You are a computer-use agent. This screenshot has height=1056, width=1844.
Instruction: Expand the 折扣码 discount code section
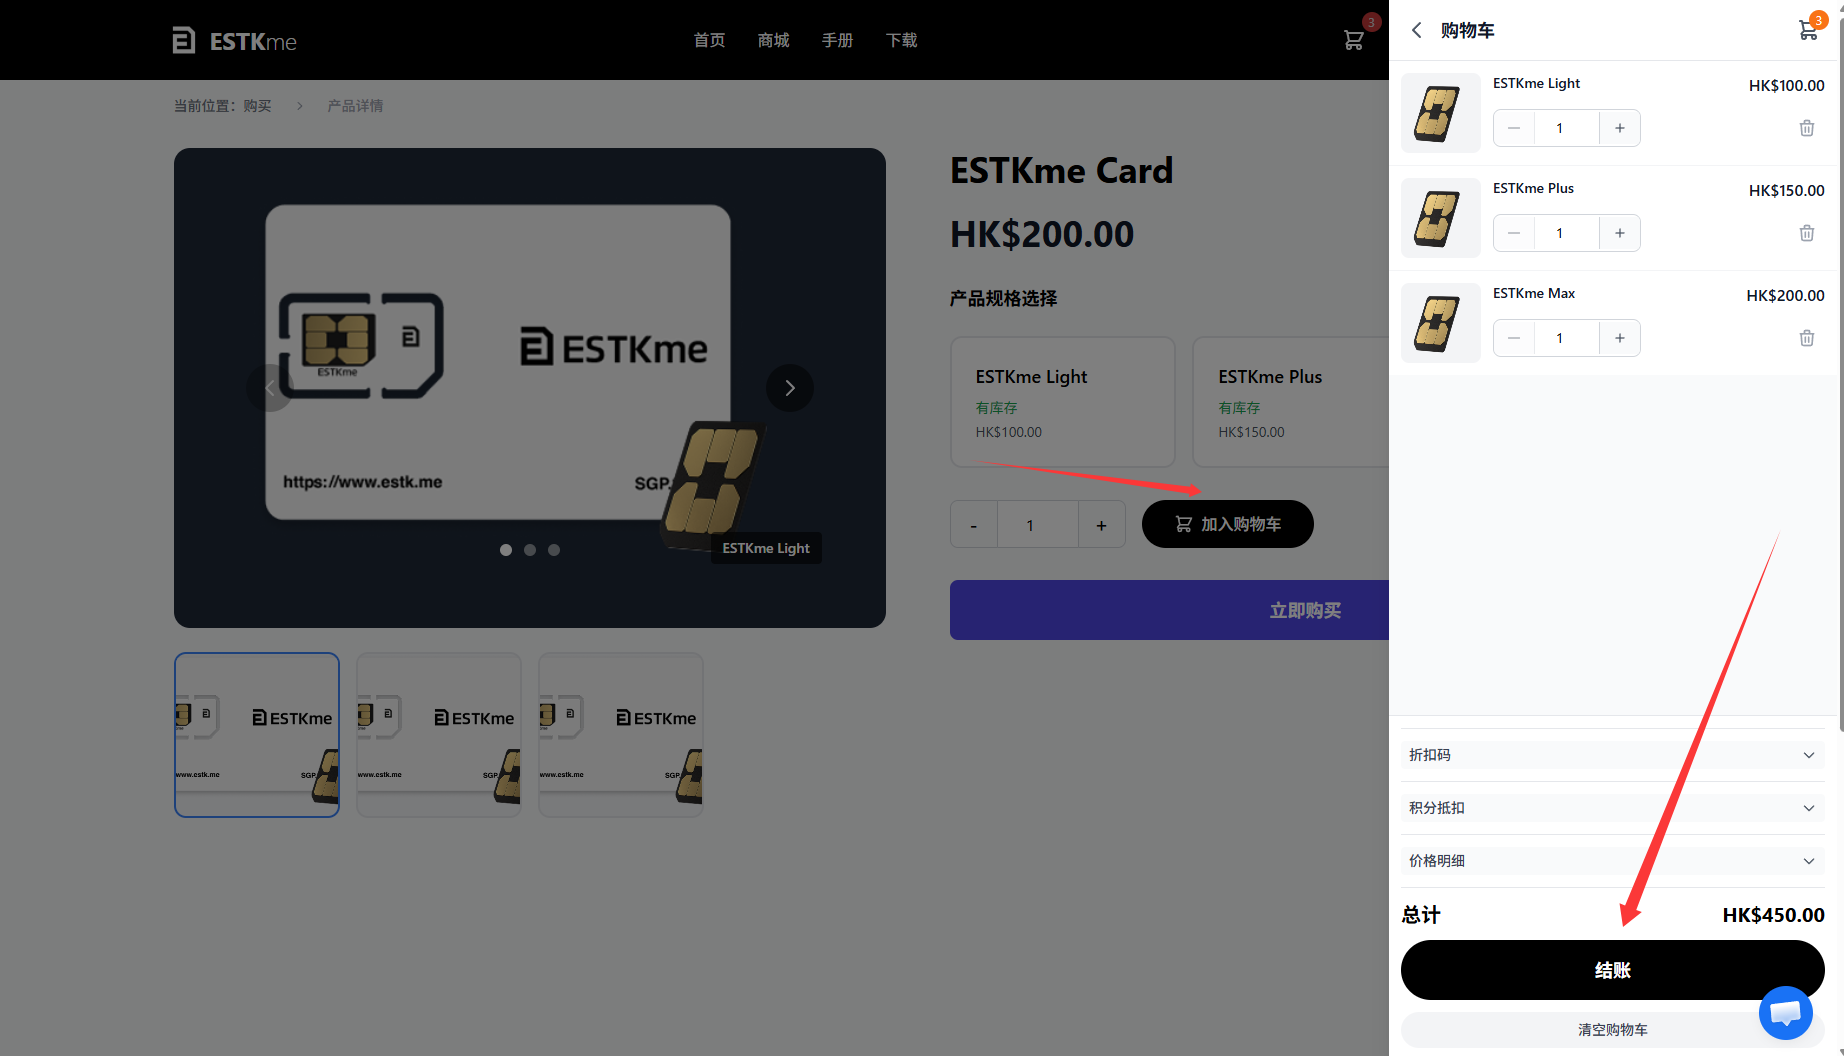[1612, 755]
